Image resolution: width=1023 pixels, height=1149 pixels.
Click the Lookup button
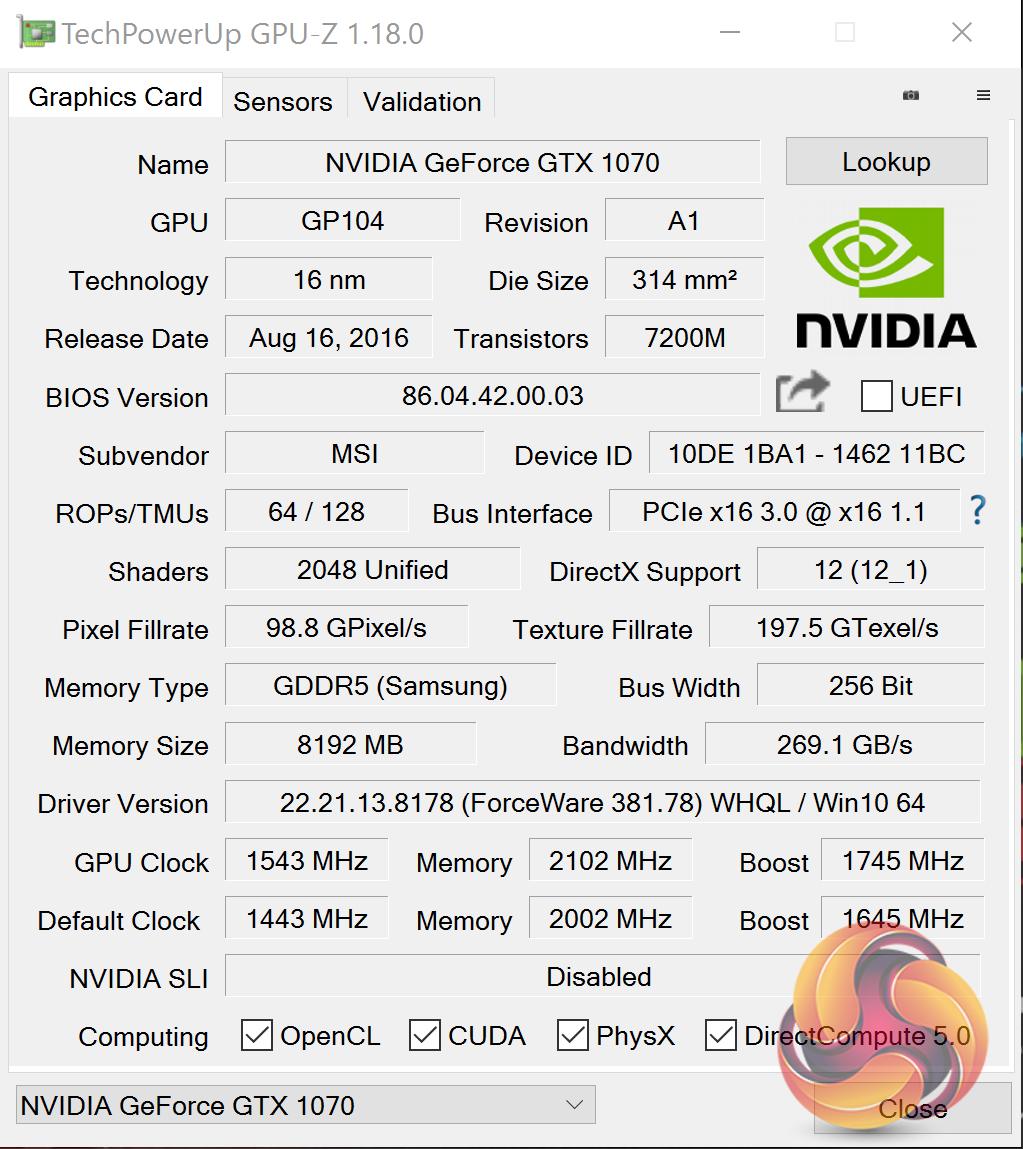tap(886, 162)
